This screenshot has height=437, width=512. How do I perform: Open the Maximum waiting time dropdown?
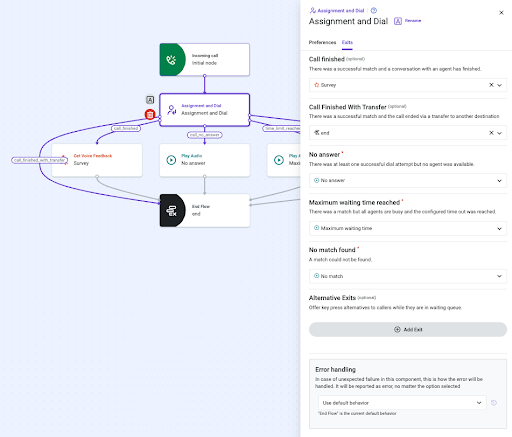(x=408, y=228)
